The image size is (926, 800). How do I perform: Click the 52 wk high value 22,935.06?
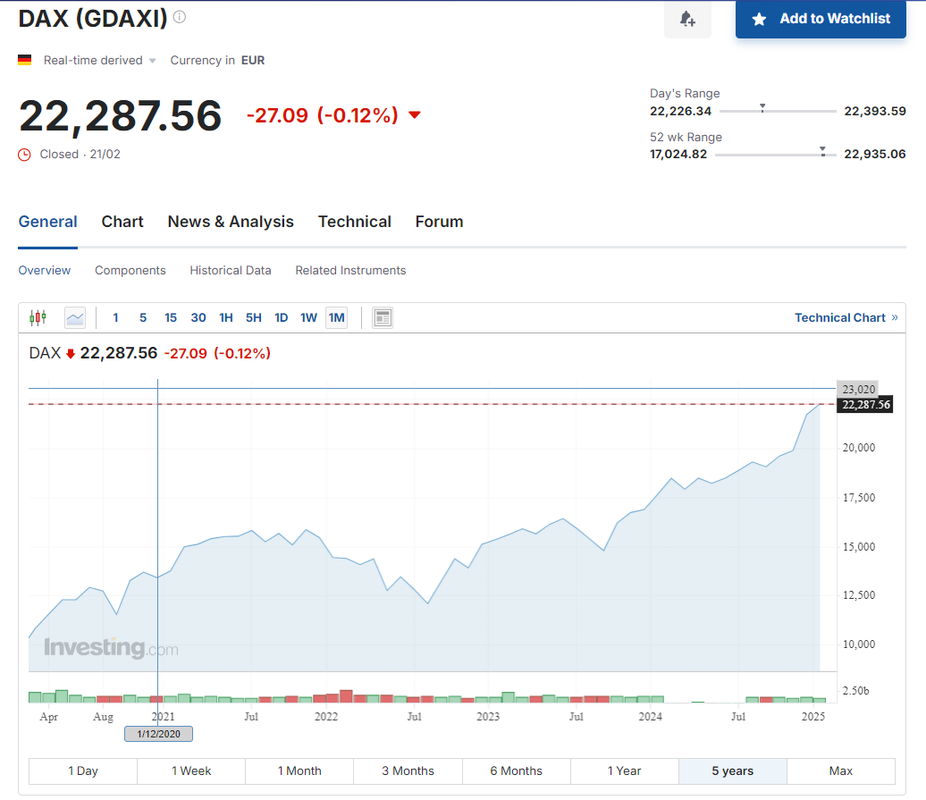click(x=875, y=154)
